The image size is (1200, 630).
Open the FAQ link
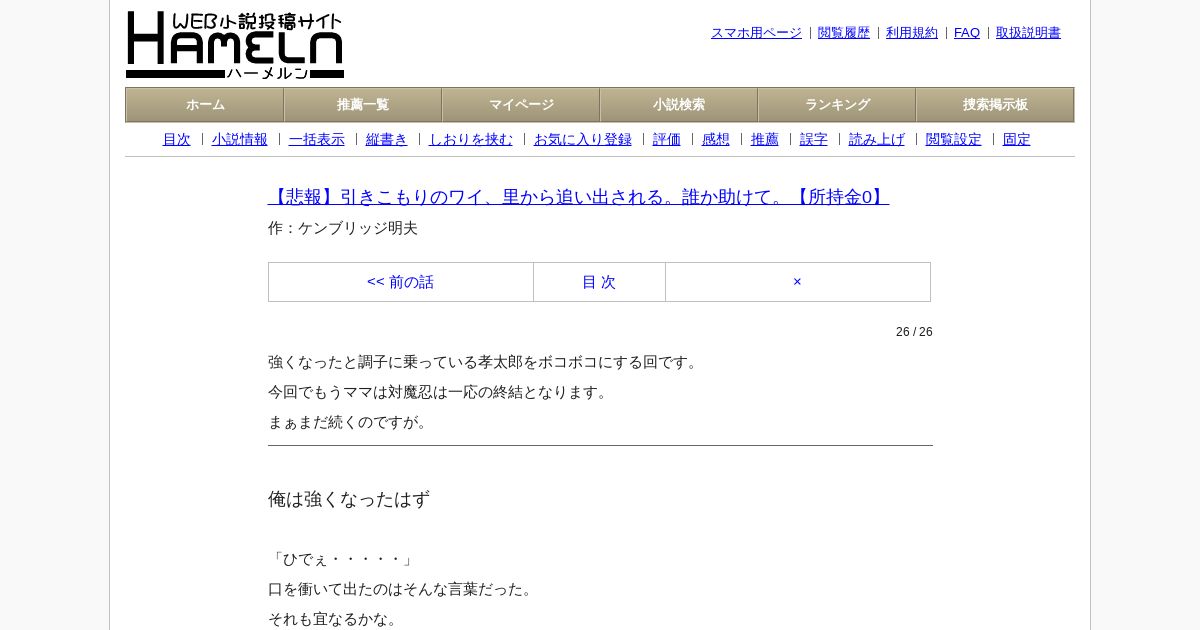point(967,33)
